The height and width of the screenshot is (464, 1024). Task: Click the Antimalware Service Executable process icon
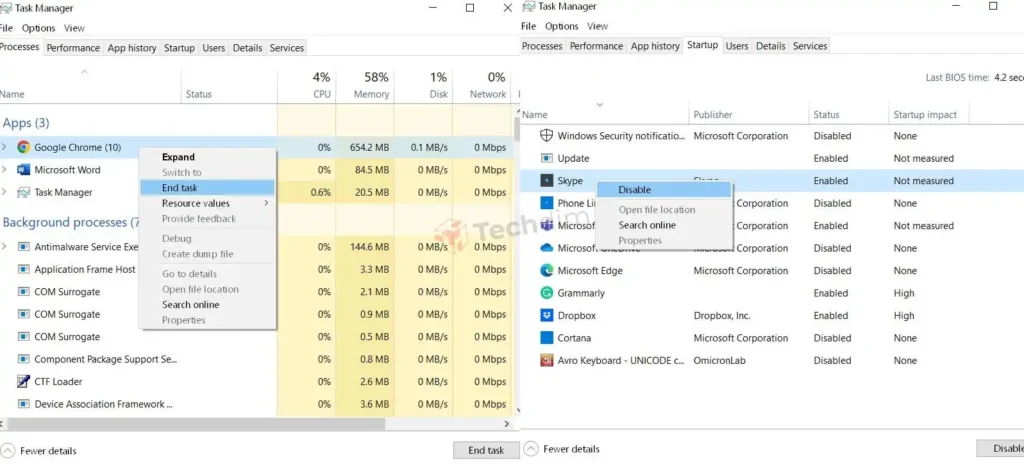24,247
